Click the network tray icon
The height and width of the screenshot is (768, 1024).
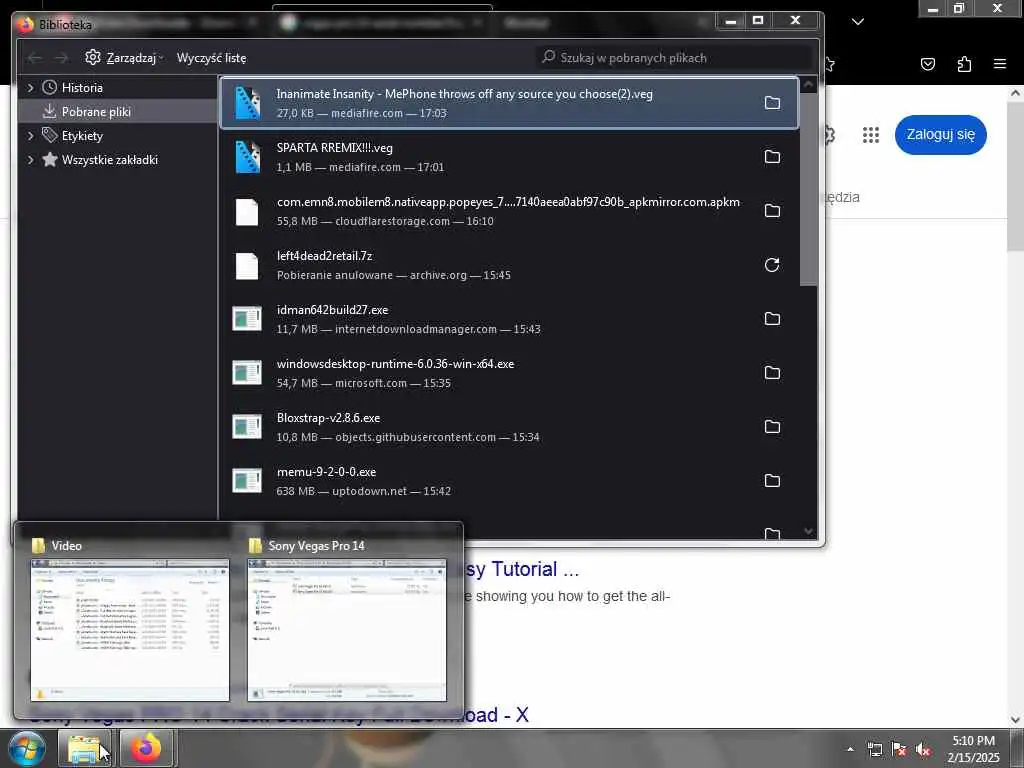pyautogui.click(x=874, y=750)
